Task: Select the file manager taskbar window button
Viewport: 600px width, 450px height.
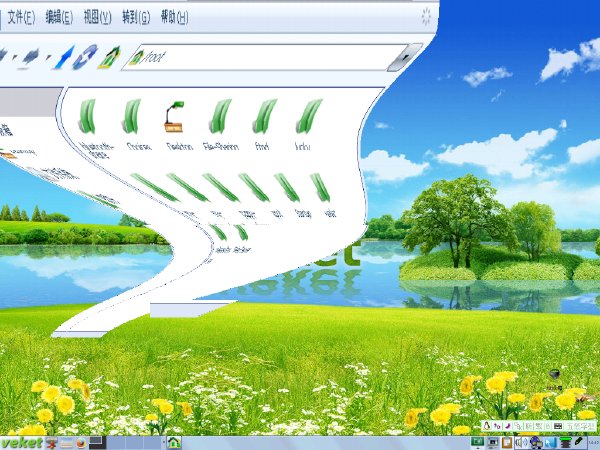Action: point(174,443)
